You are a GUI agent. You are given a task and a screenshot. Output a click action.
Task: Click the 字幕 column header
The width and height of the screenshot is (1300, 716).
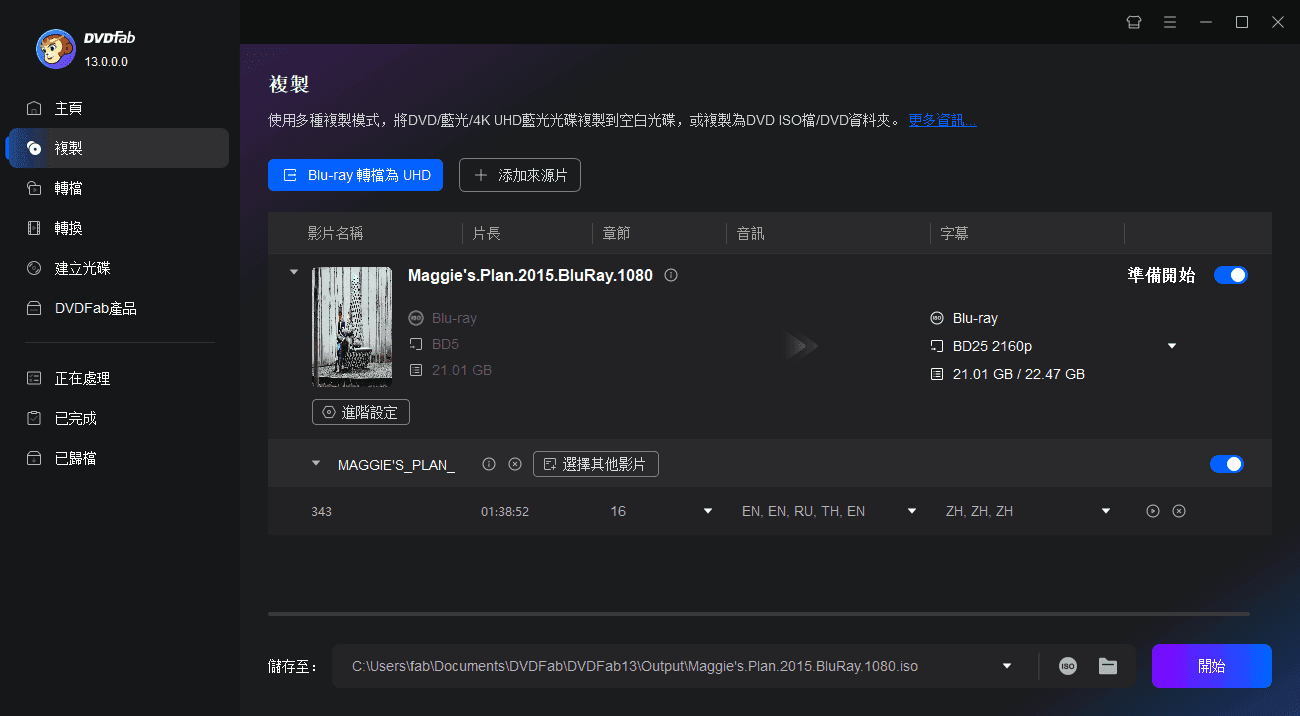pos(954,233)
